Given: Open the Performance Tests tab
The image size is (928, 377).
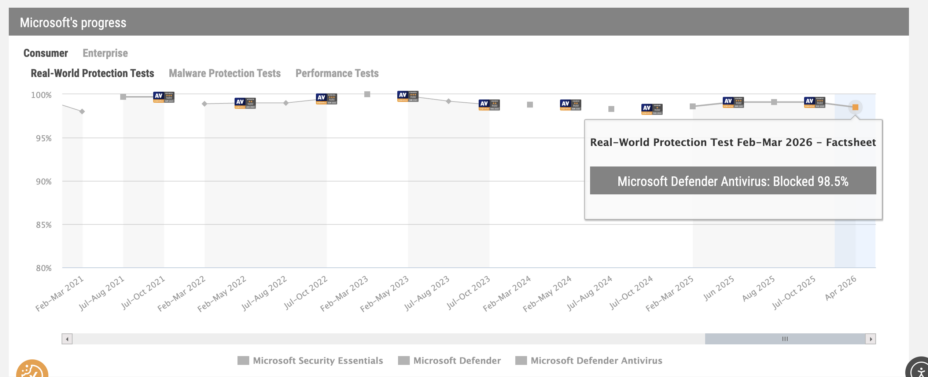Looking at the screenshot, I should pos(337,73).
